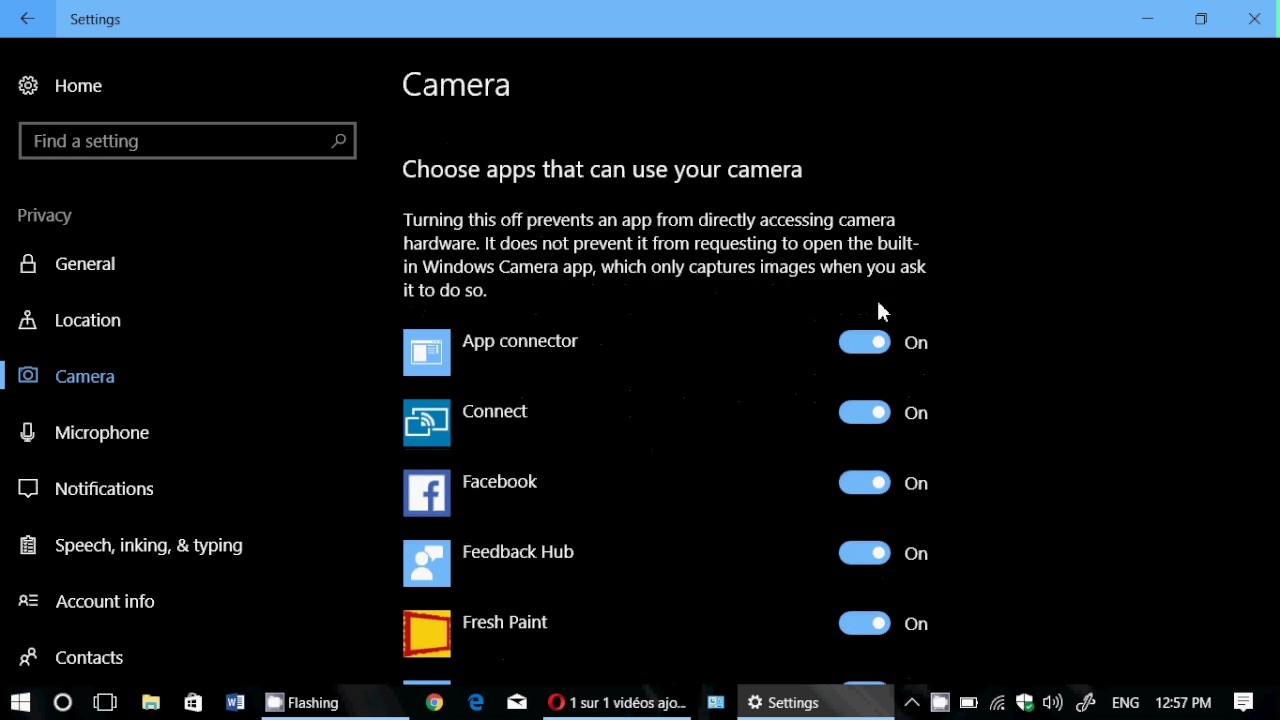Image resolution: width=1280 pixels, height=720 pixels.
Task: Open Windows Defender shield tray icon
Action: (1025, 702)
